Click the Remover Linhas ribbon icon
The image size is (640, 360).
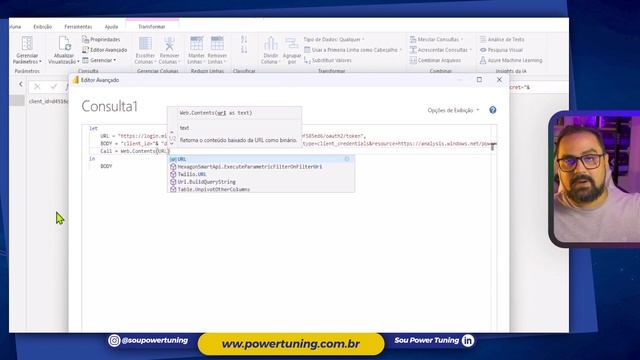coord(217,44)
